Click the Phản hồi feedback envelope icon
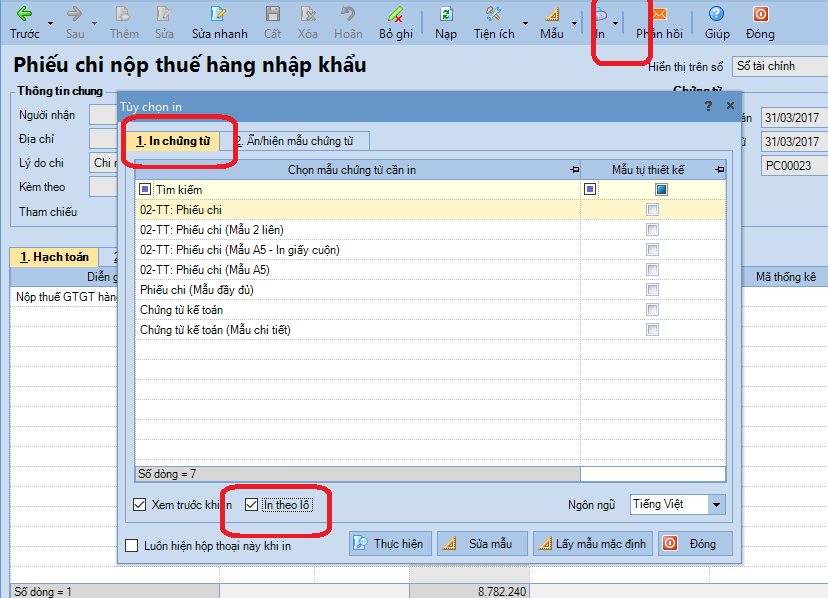Image resolution: width=828 pixels, height=598 pixels. click(660, 14)
